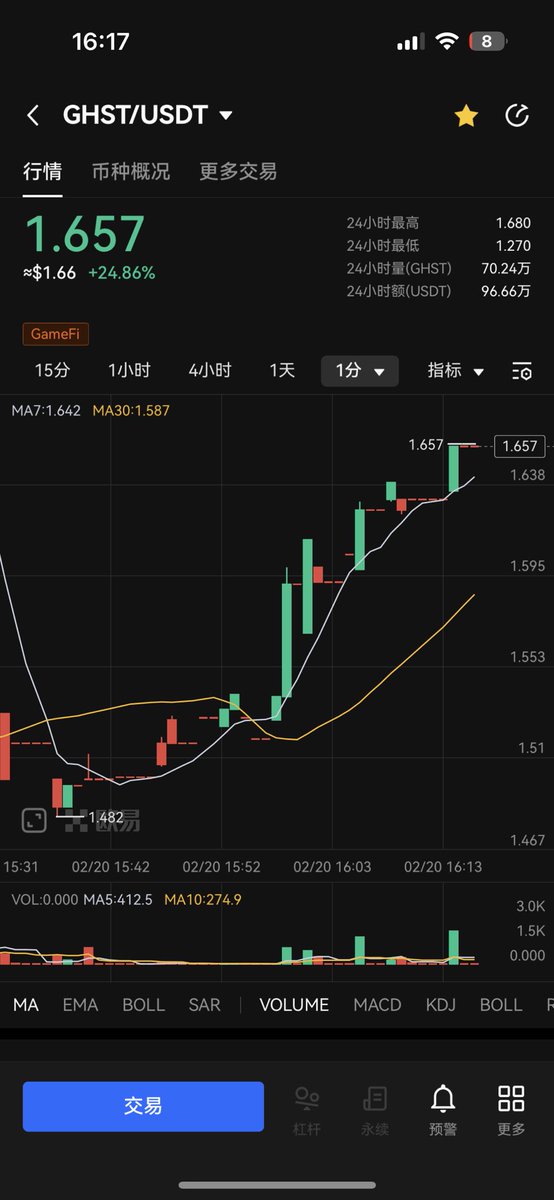The image size is (554, 1200).
Task: Switch to the 行情 tab
Action: point(43,171)
